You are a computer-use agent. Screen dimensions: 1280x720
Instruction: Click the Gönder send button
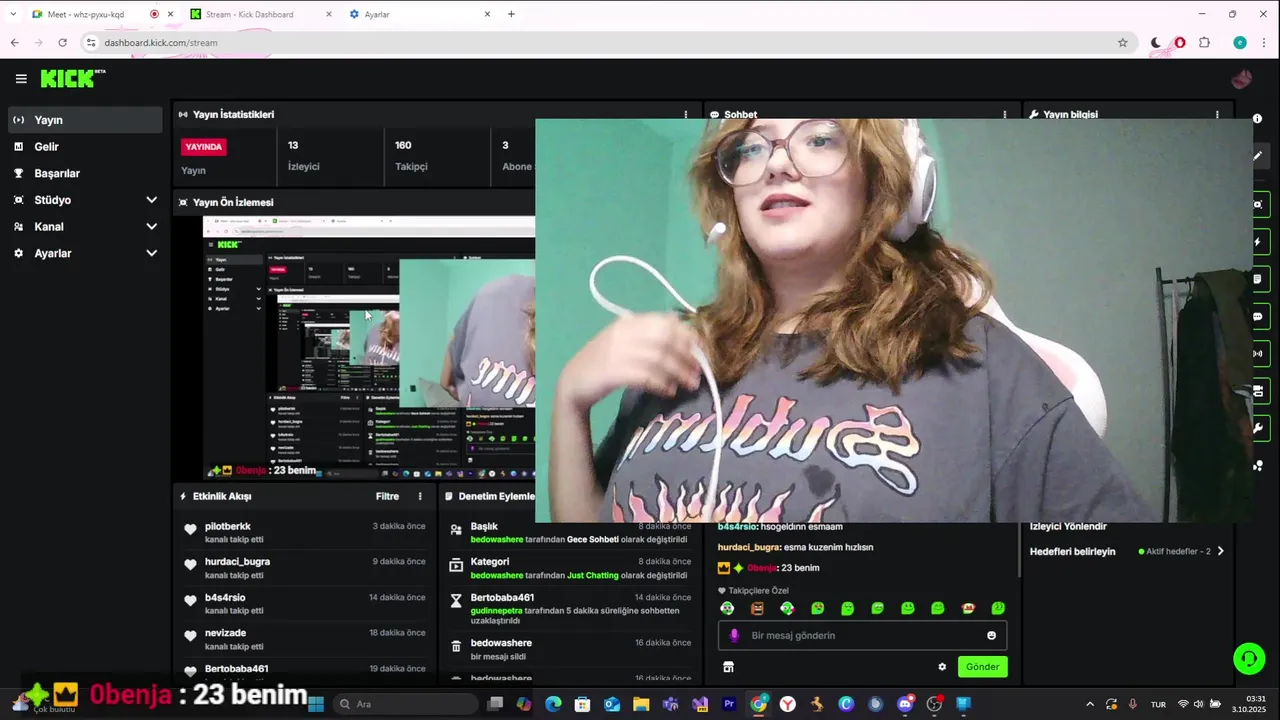click(x=982, y=667)
